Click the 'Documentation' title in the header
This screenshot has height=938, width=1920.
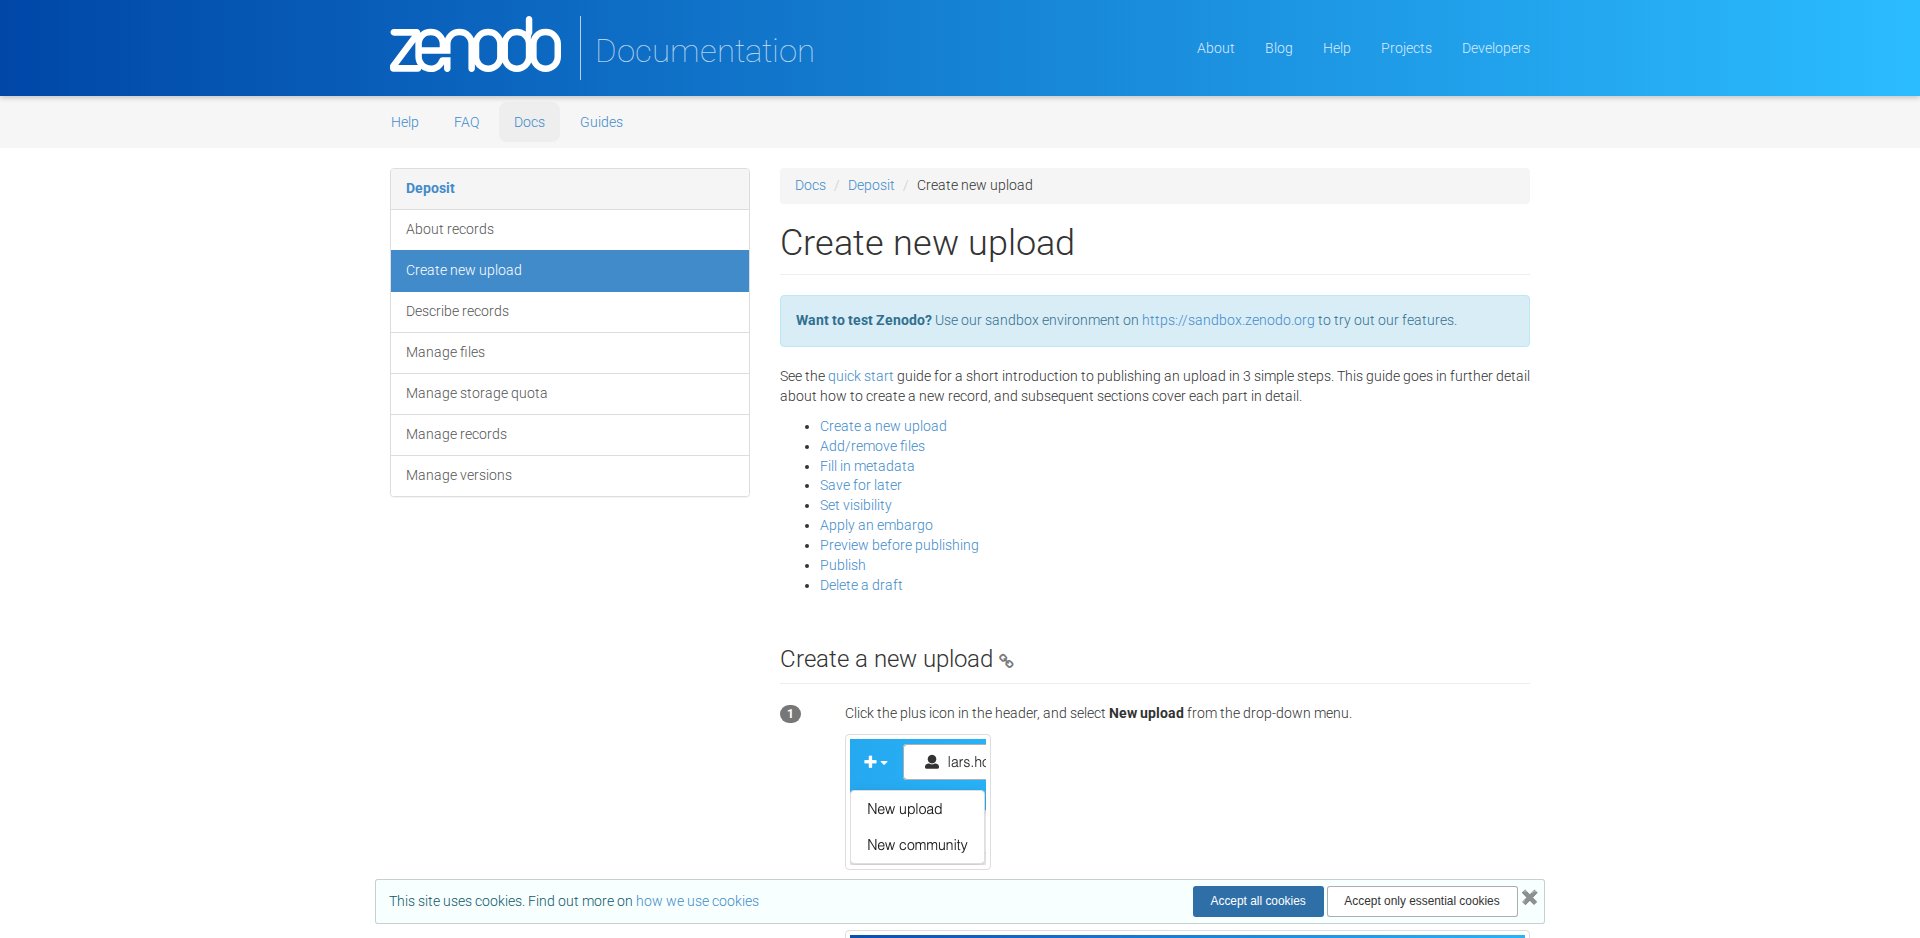[705, 50]
